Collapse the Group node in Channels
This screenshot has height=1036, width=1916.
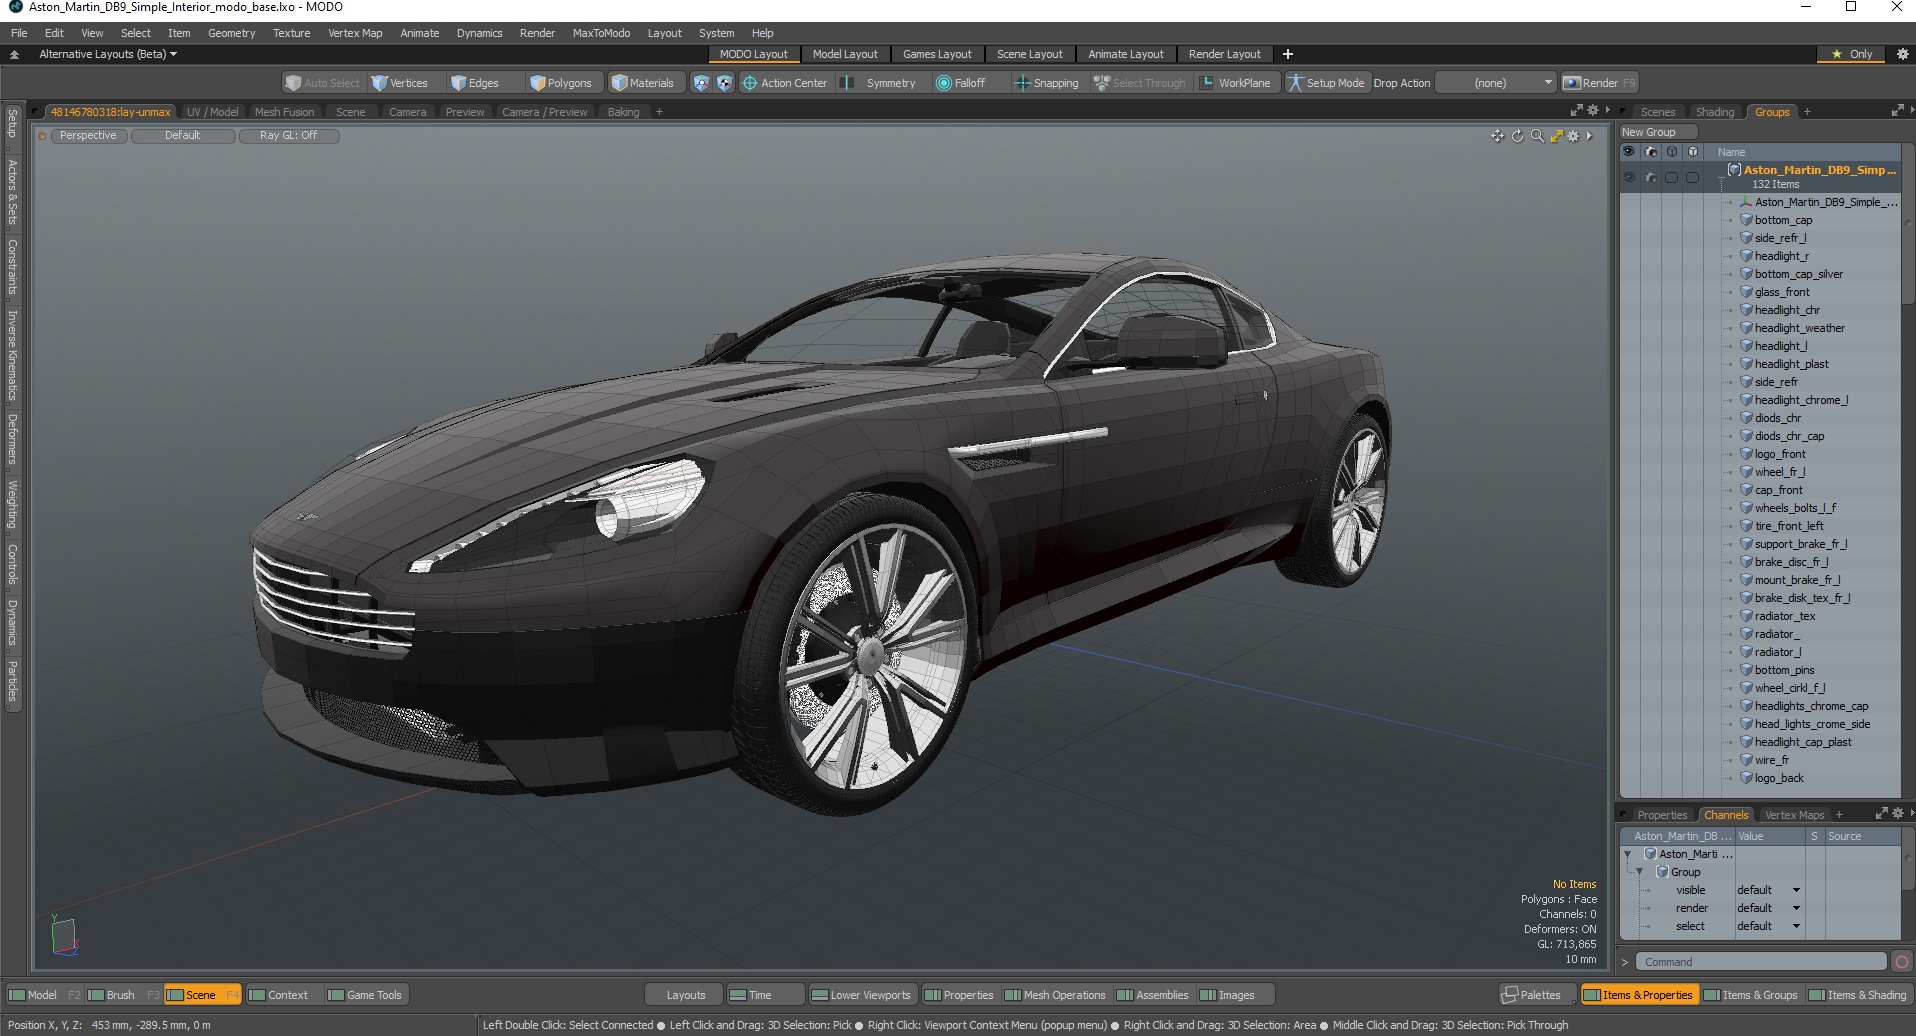[1640, 872]
